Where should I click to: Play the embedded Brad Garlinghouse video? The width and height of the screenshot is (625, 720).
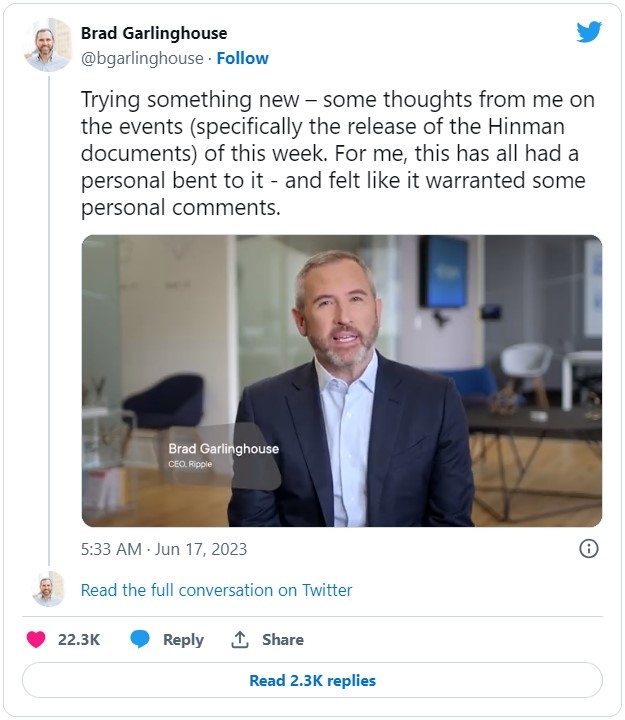click(342, 381)
